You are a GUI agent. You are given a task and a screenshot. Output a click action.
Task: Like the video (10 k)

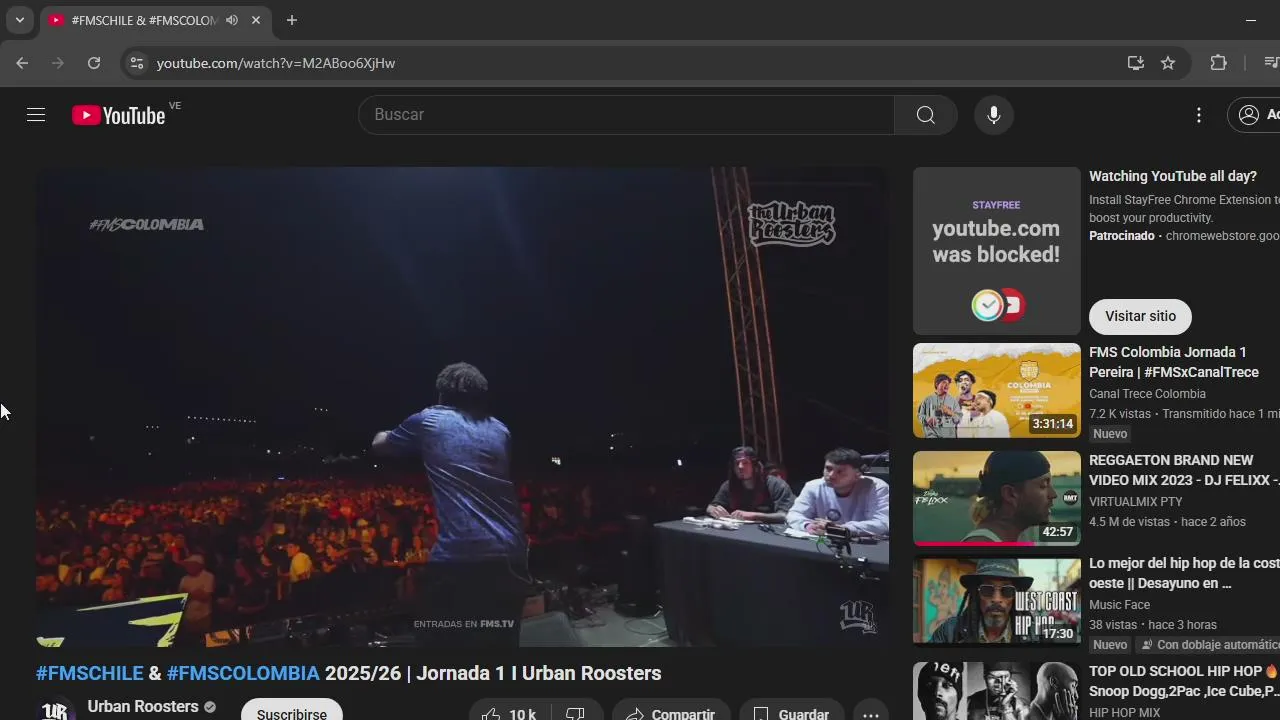click(x=509, y=714)
